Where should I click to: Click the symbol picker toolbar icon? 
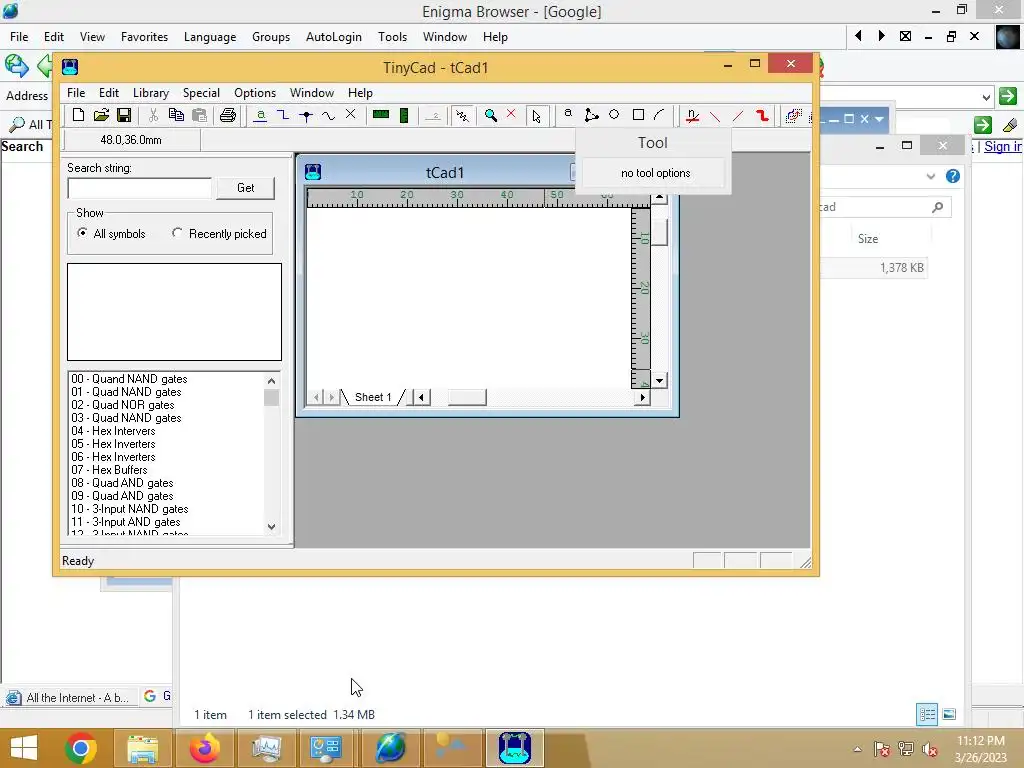[462, 116]
